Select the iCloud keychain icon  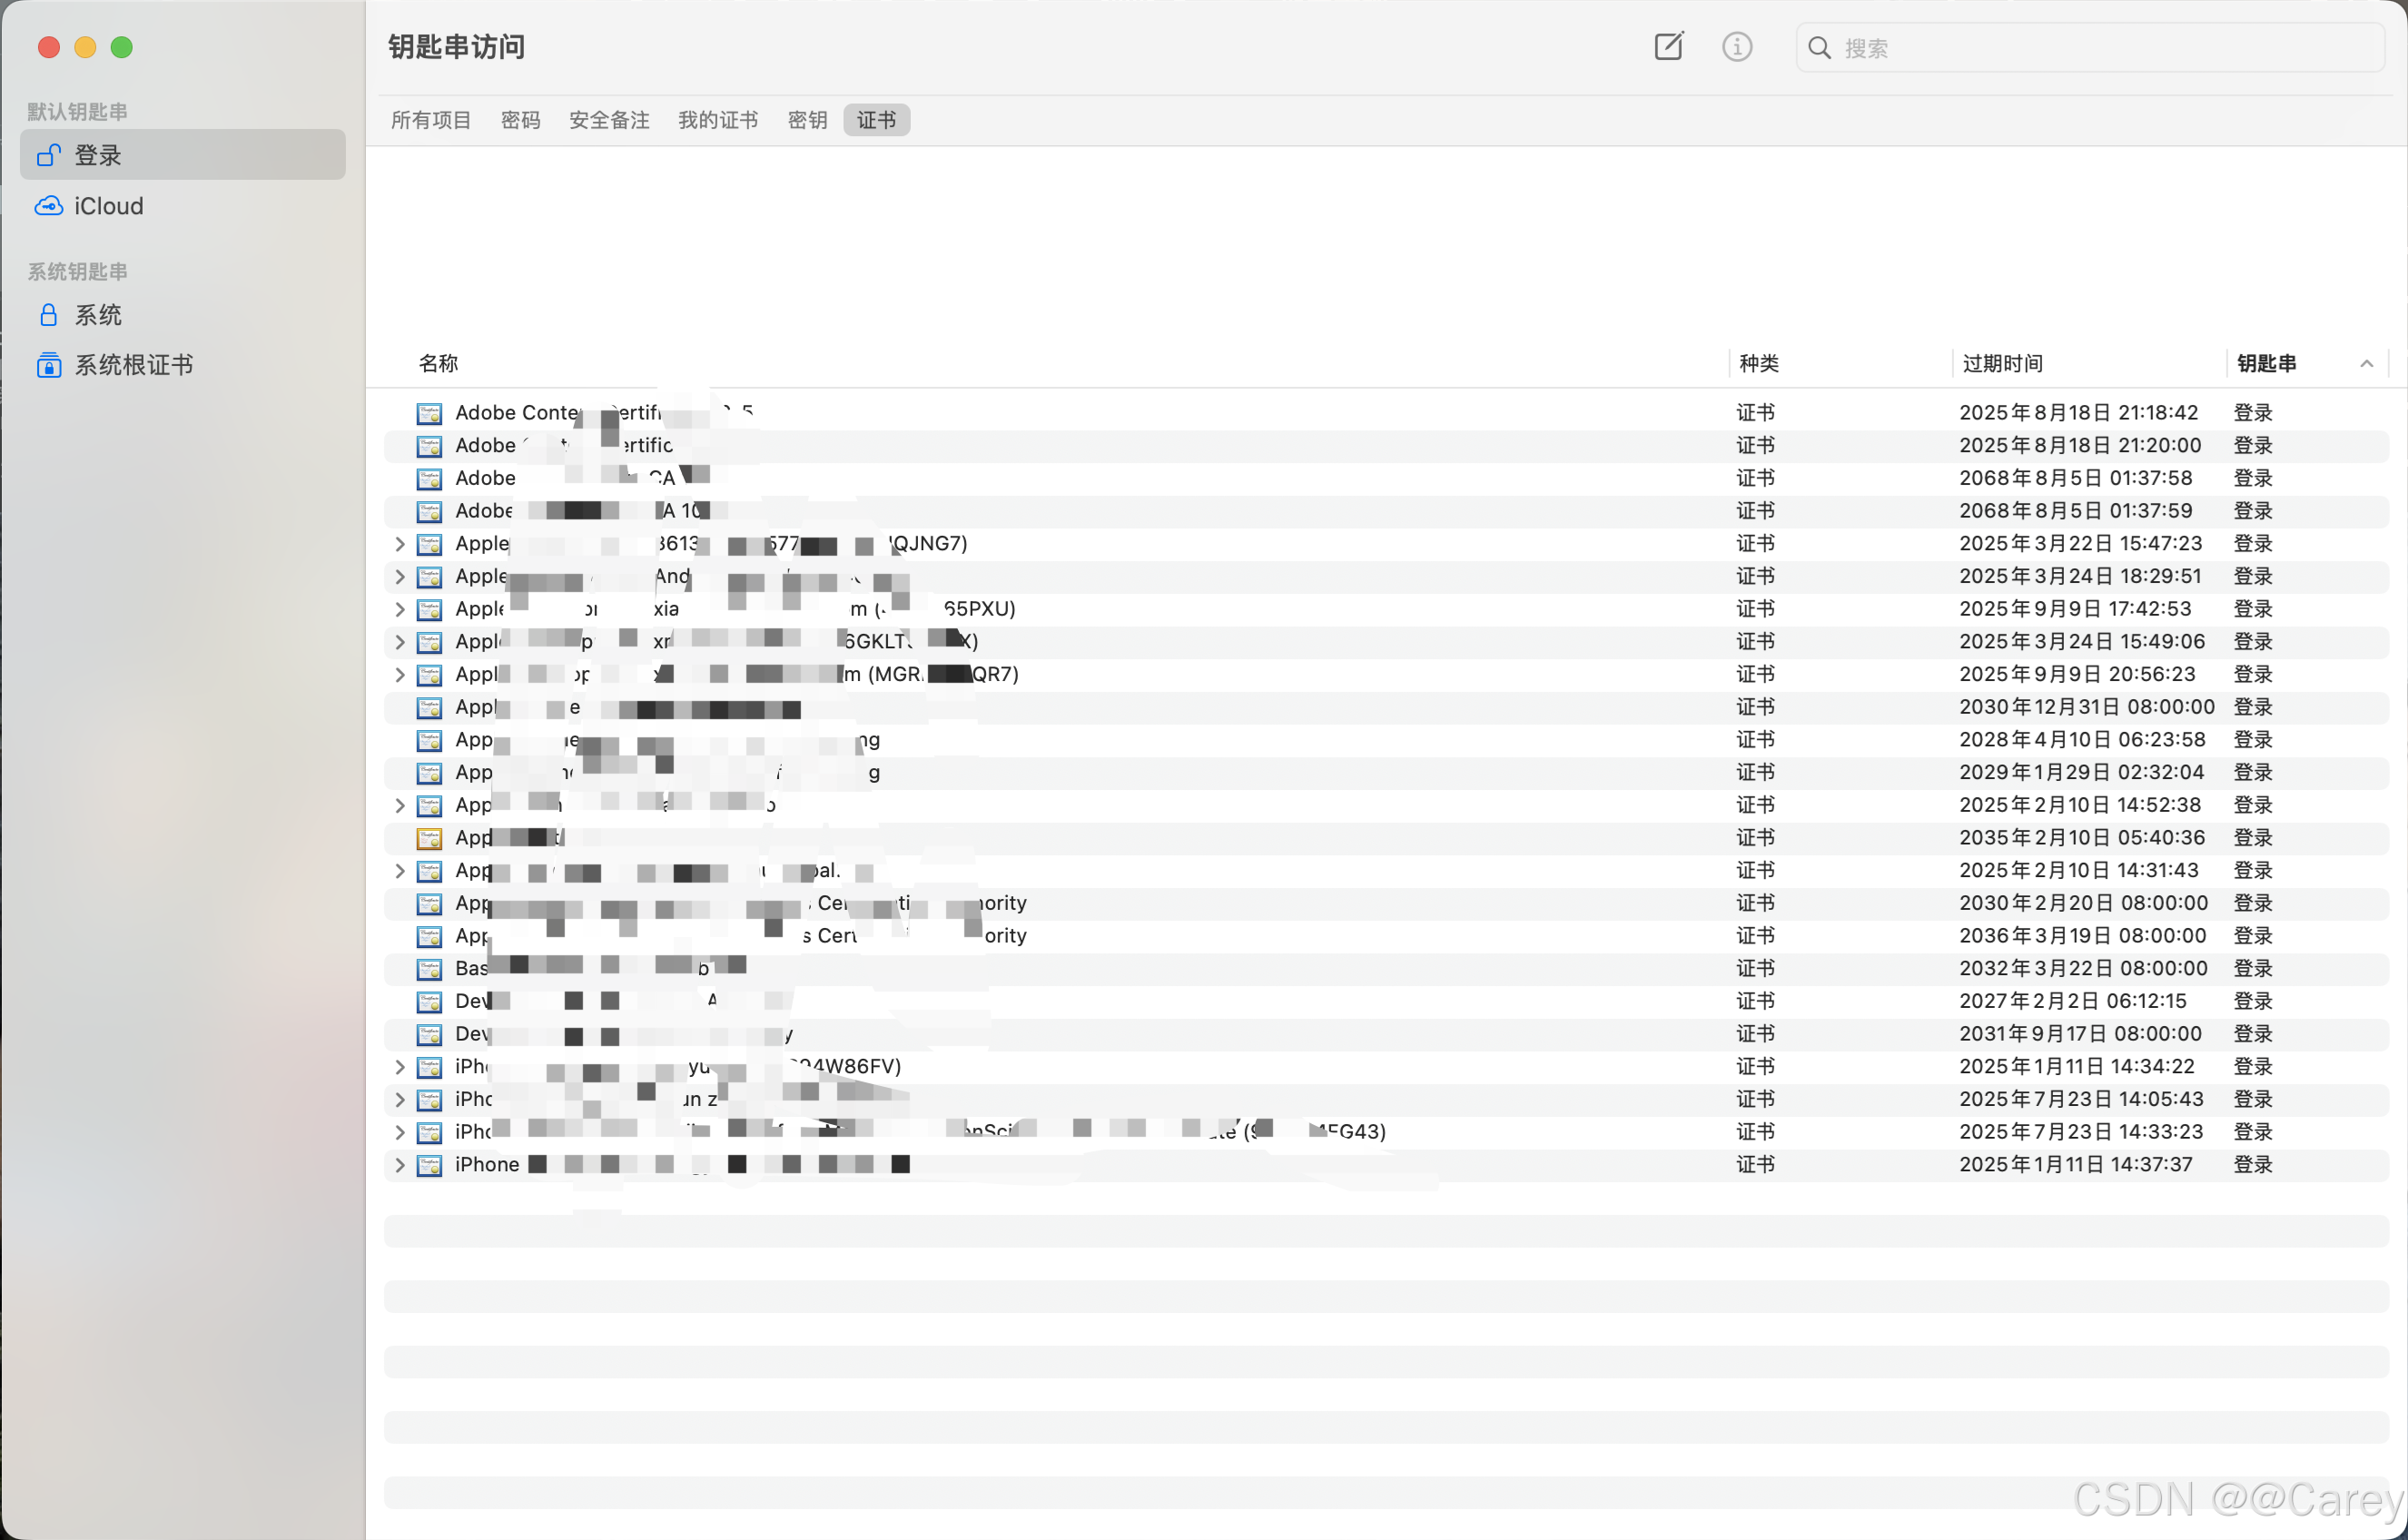(48, 206)
